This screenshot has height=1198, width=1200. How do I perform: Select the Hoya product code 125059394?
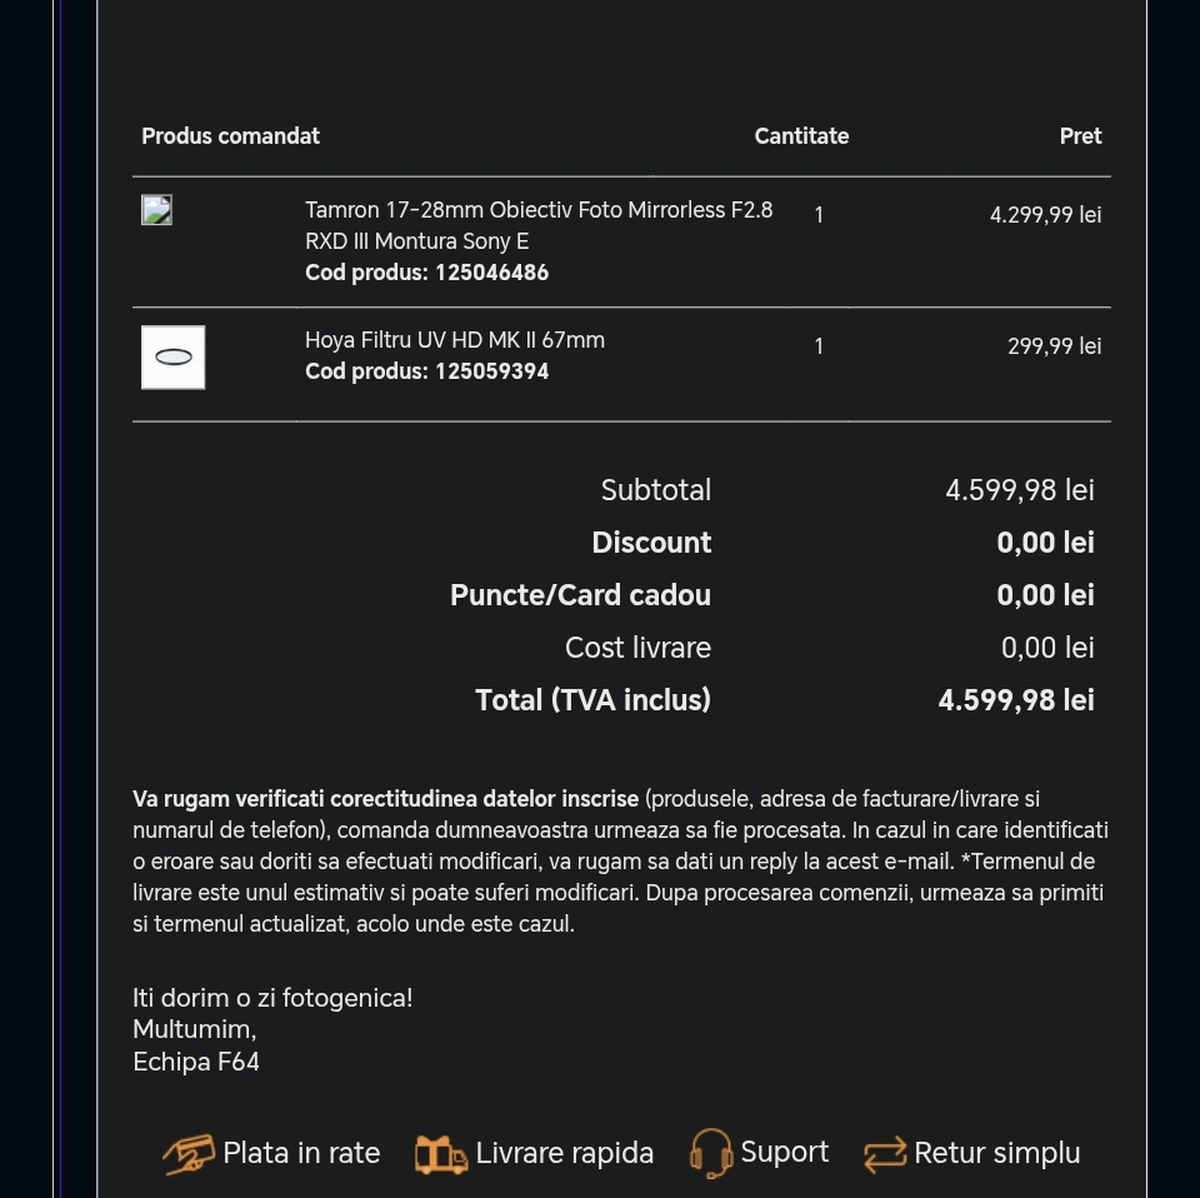(491, 371)
